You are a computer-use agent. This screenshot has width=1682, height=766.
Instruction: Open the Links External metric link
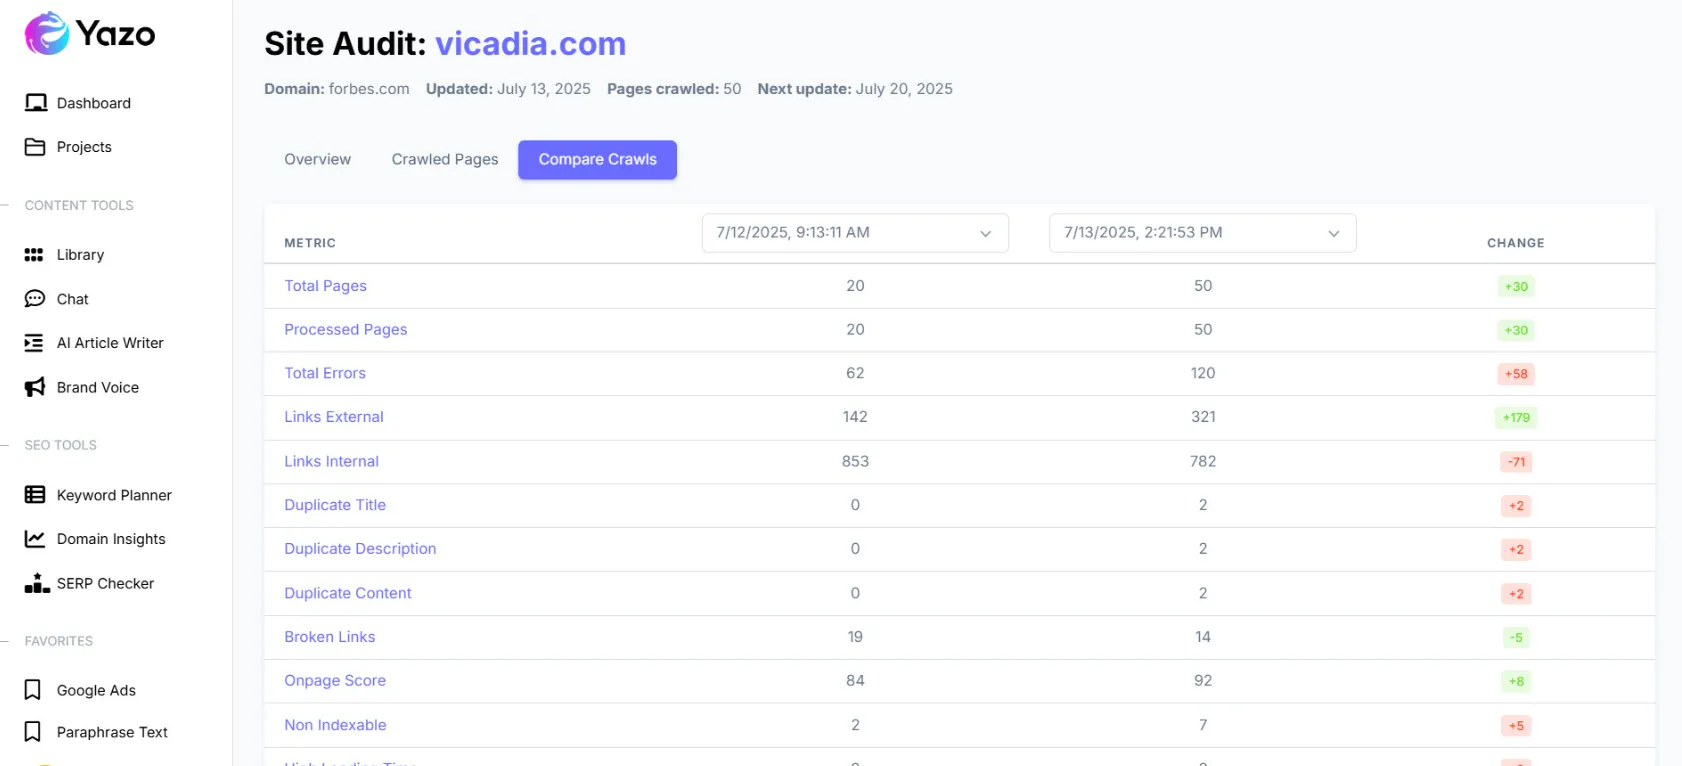tap(333, 417)
